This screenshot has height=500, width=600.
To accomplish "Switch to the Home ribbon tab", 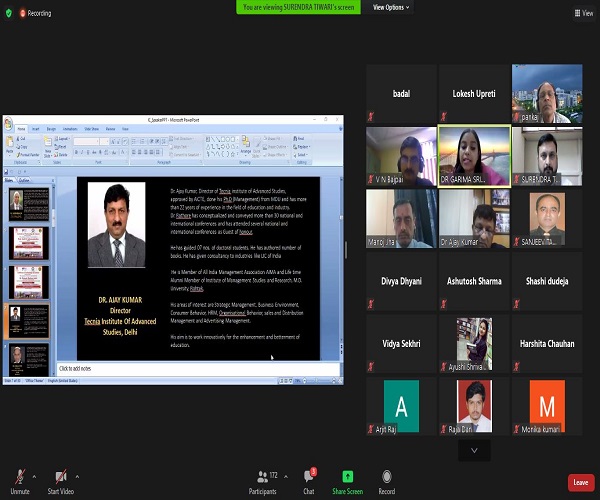I will [x=21, y=129].
